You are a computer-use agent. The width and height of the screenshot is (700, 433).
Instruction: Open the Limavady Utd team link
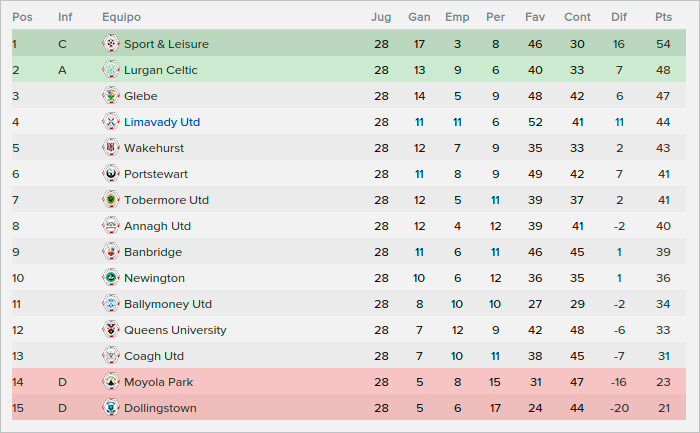click(162, 122)
